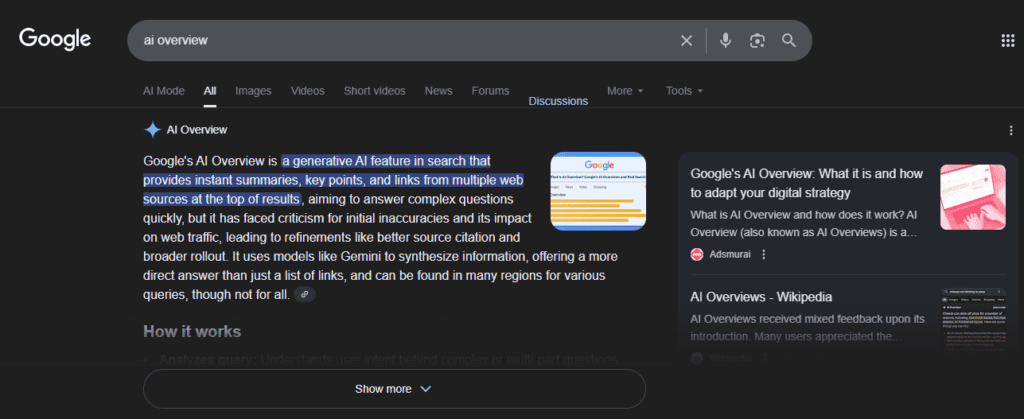Click the Adsmurai favicon
The width and height of the screenshot is (1024, 419).
coord(697,255)
